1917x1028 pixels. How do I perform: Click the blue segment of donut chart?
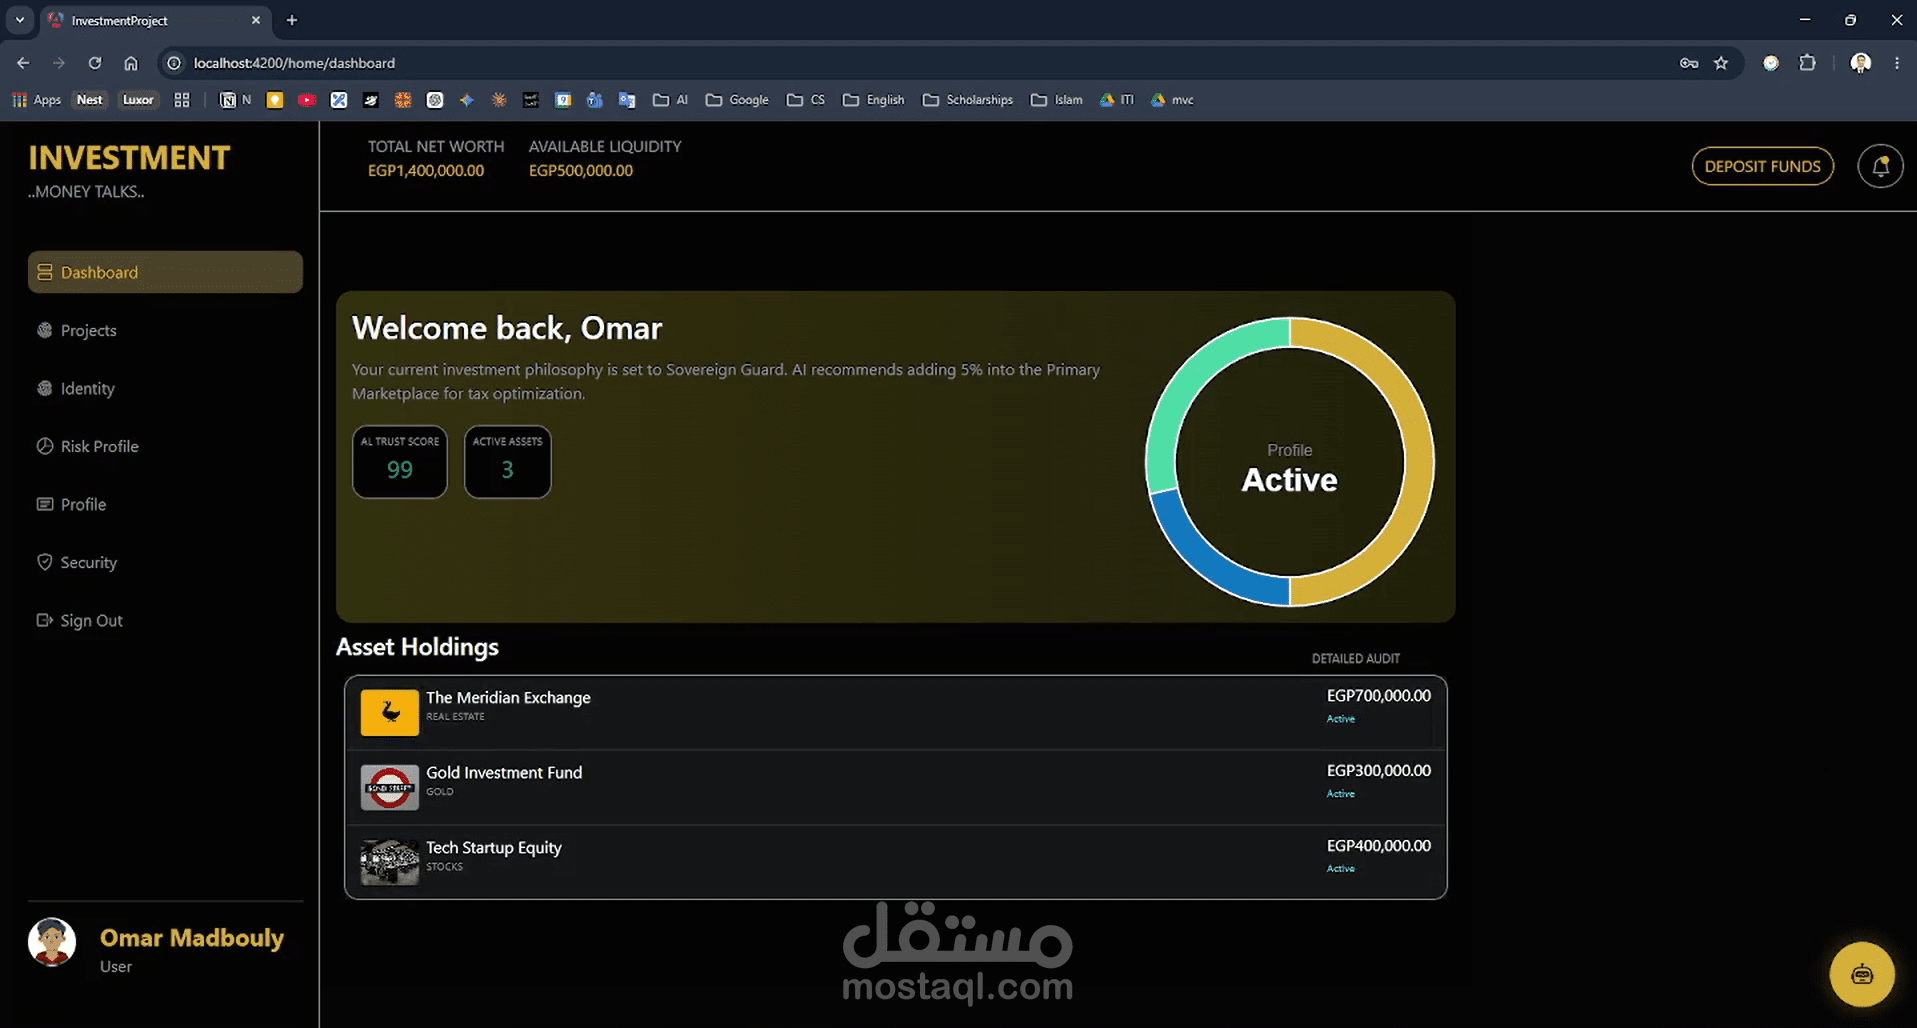click(1210, 562)
